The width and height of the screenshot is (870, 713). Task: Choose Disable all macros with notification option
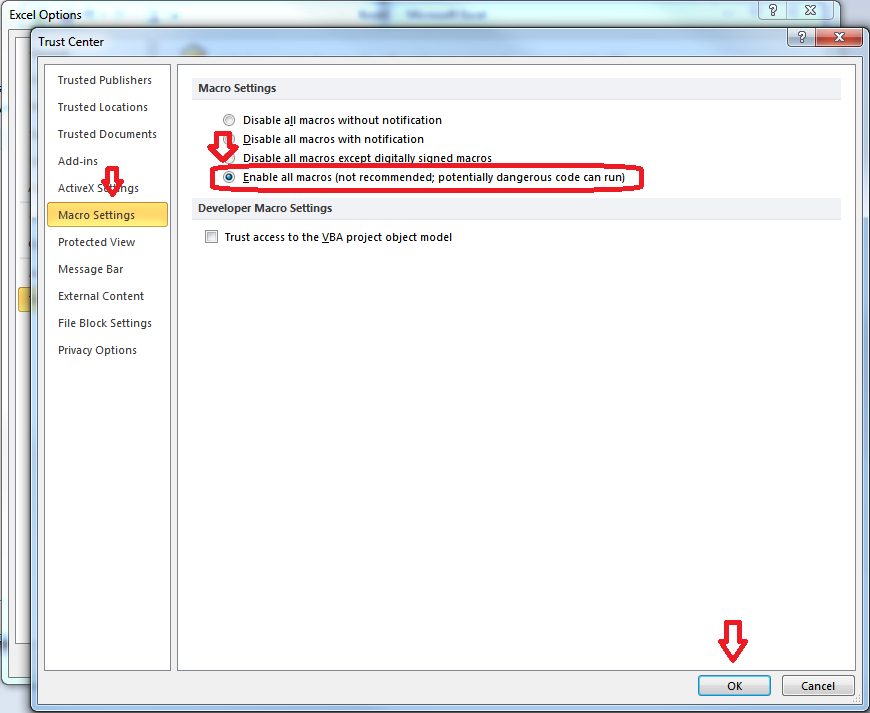pos(229,139)
